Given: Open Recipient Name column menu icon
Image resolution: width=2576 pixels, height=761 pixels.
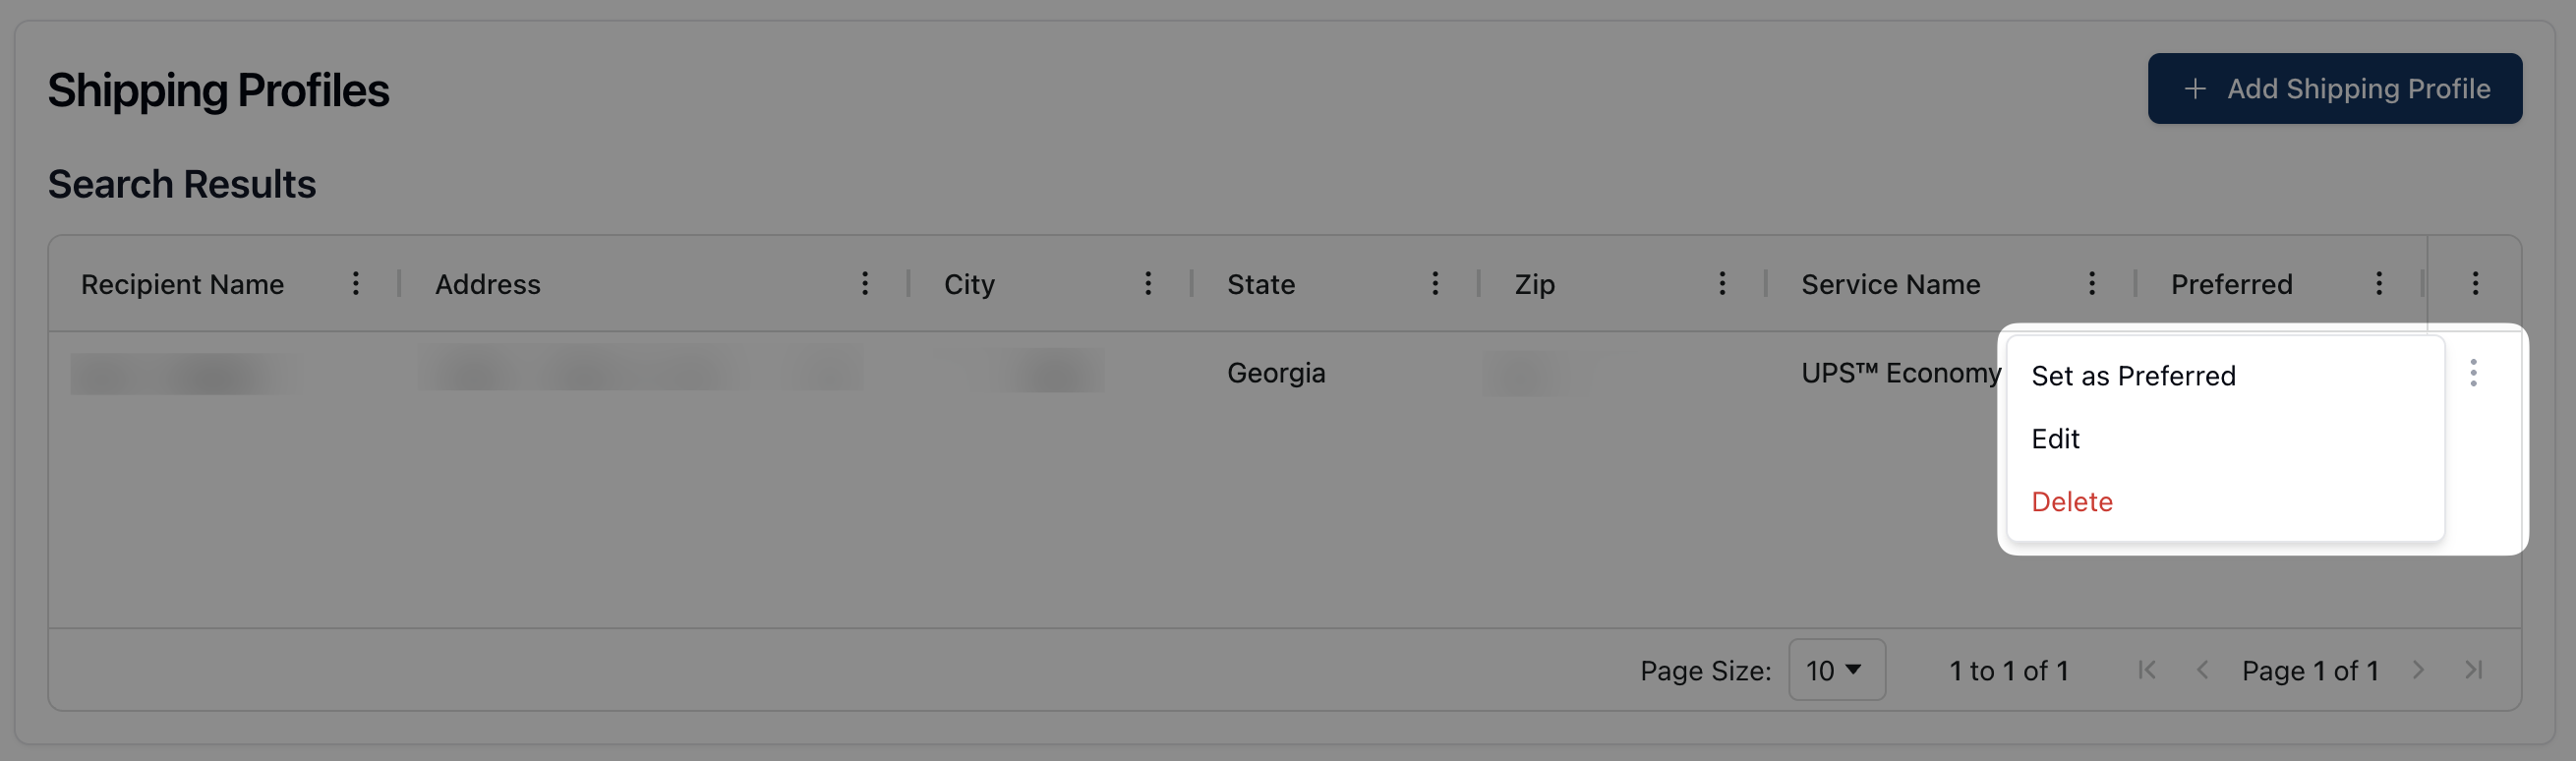Looking at the screenshot, I should [x=355, y=284].
